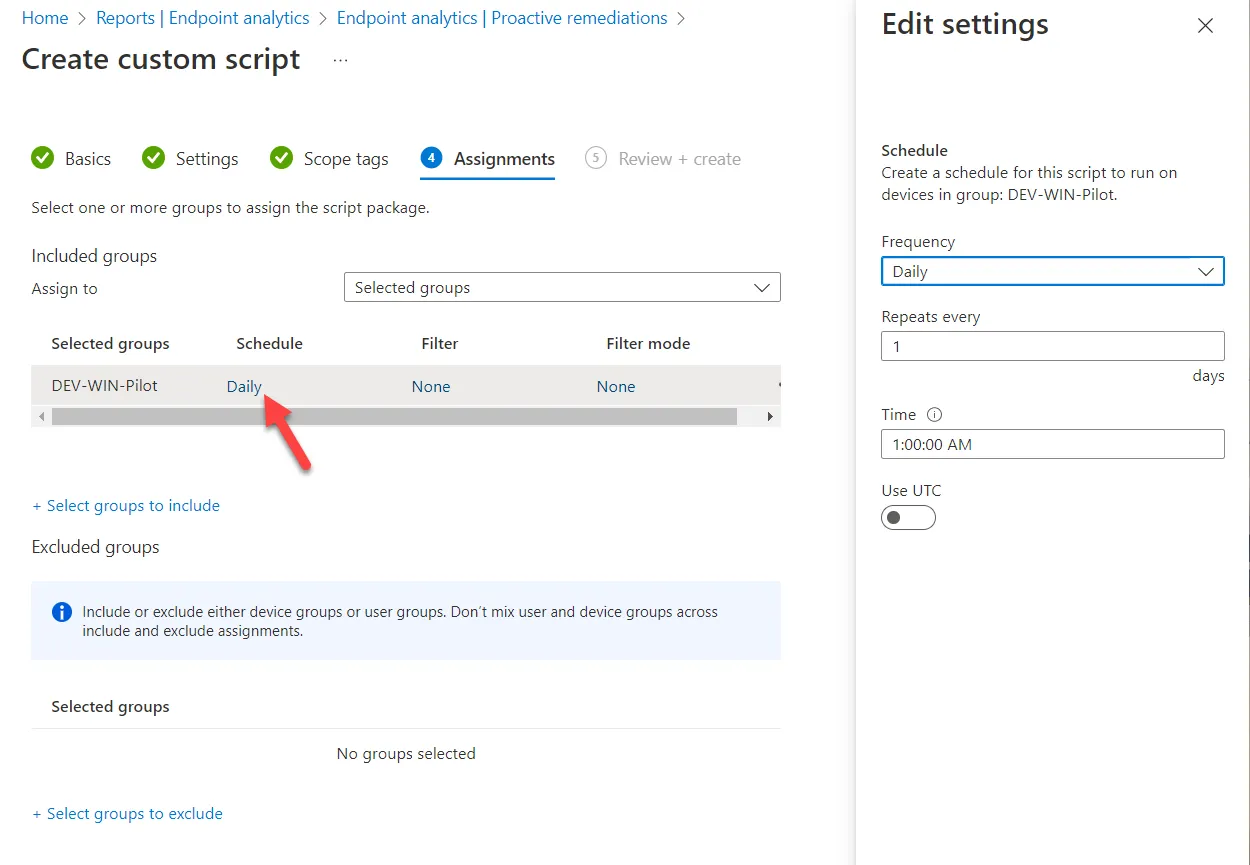
Task: Click the left arrow of horizontal scrollbar
Action: 41,416
